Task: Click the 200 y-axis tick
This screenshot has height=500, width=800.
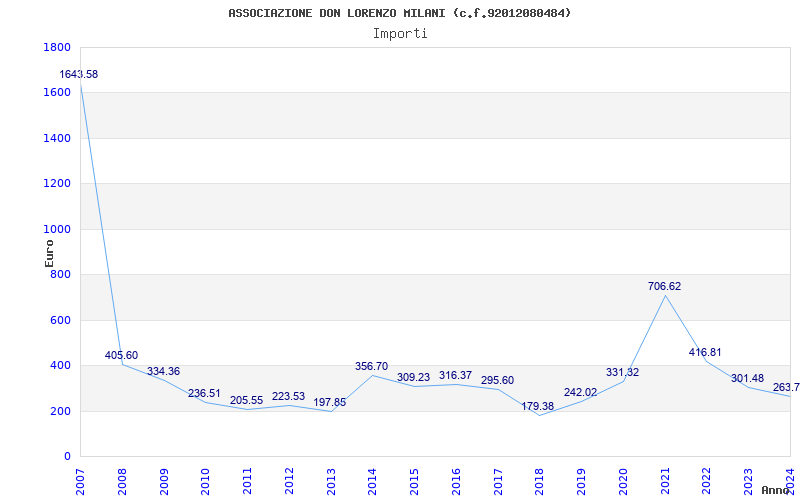Action: click(60, 411)
